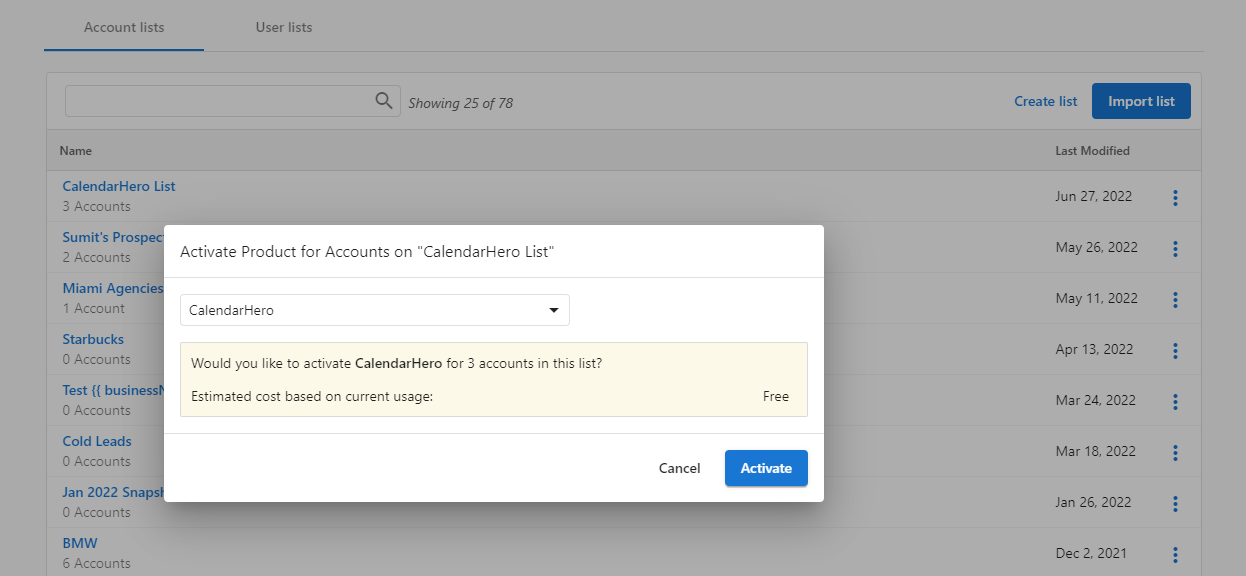Image resolution: width=1246 pixels, height=576 pixels.
Task: Confirm with the Activate button
Action: point(766,468)
